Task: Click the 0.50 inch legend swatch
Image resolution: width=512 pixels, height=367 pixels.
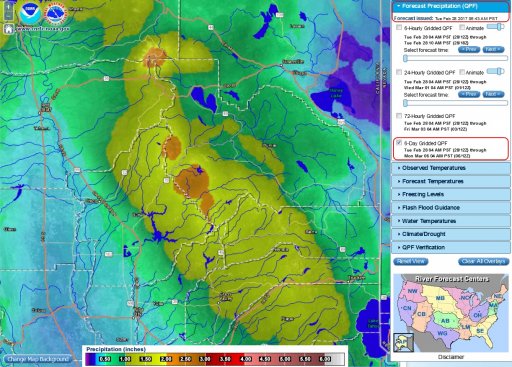Action: 105,359
